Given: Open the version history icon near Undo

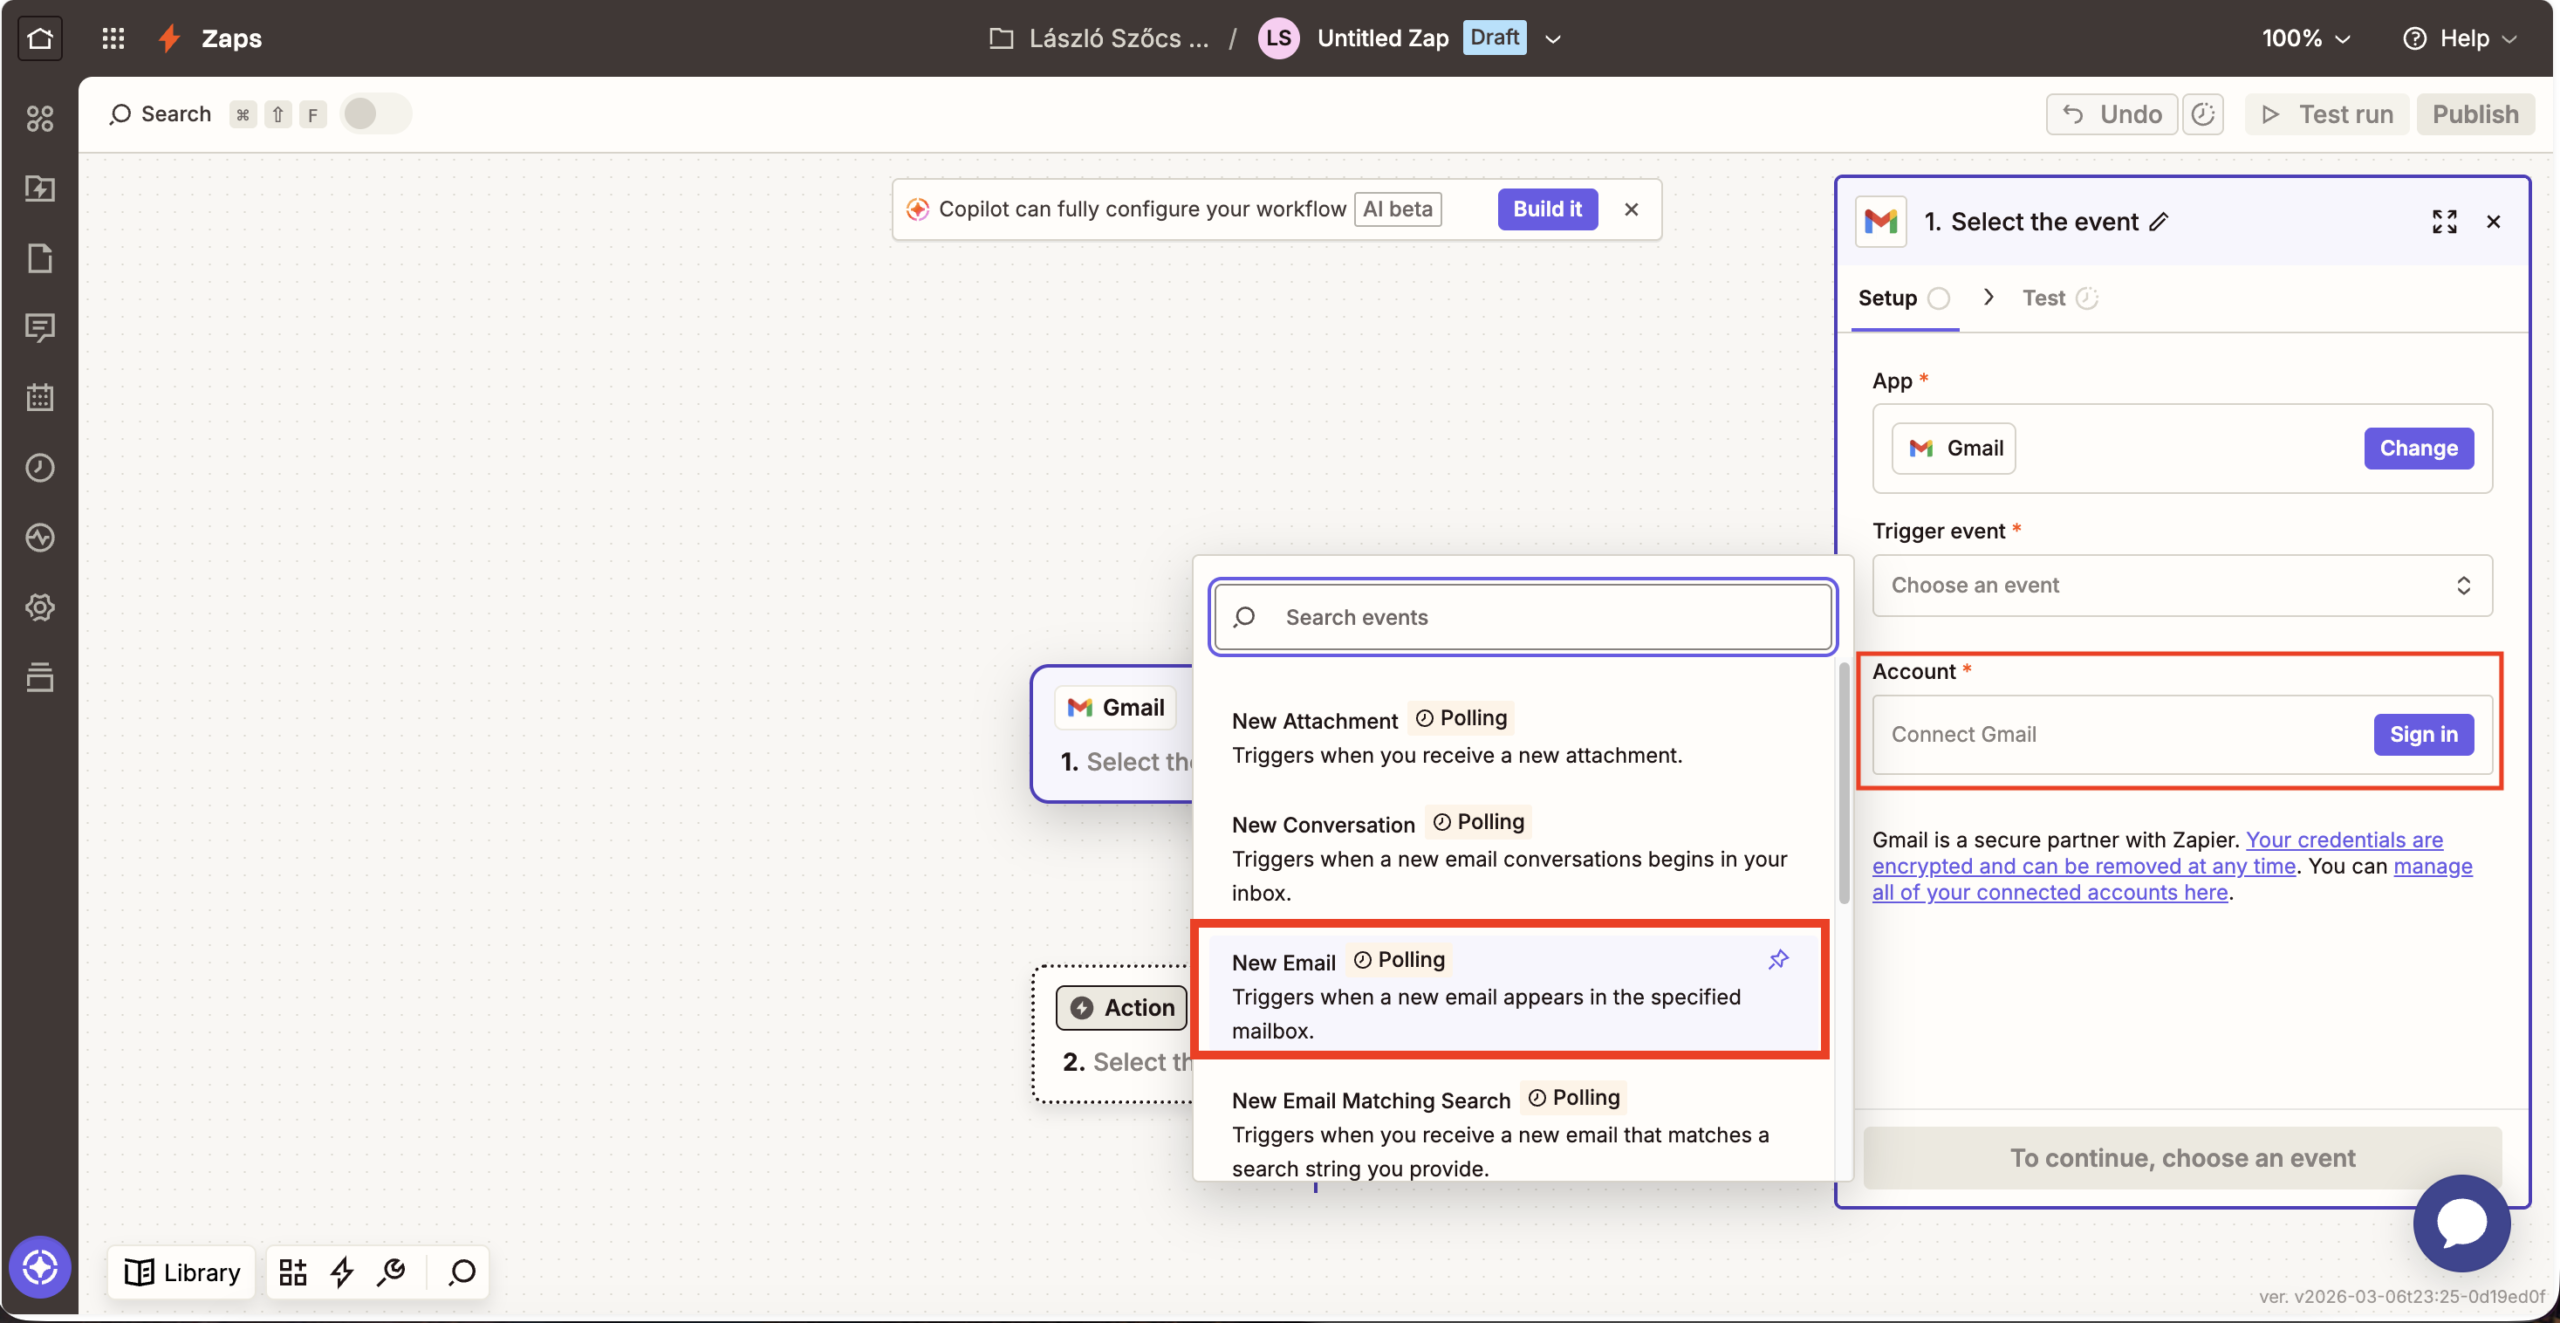Looking at the screenshot, I should coord(2203,114).
